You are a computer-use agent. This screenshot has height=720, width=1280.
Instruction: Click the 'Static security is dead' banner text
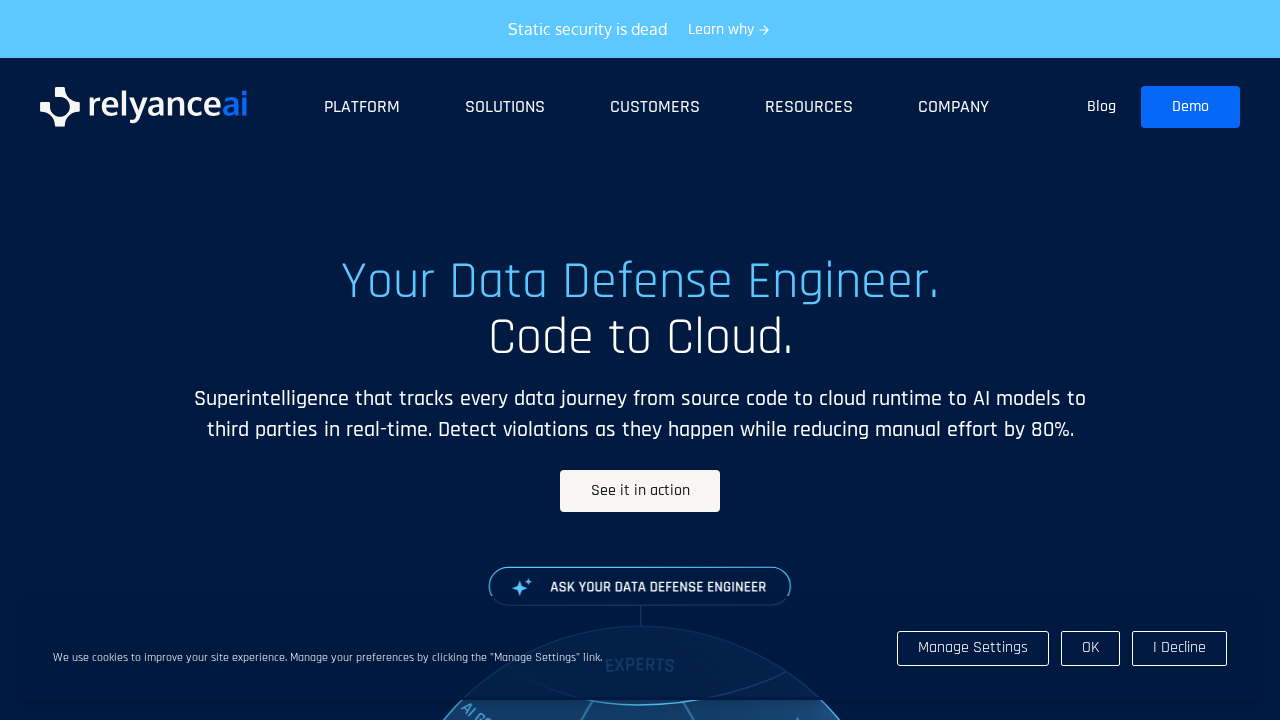click(x=587, y=30)
